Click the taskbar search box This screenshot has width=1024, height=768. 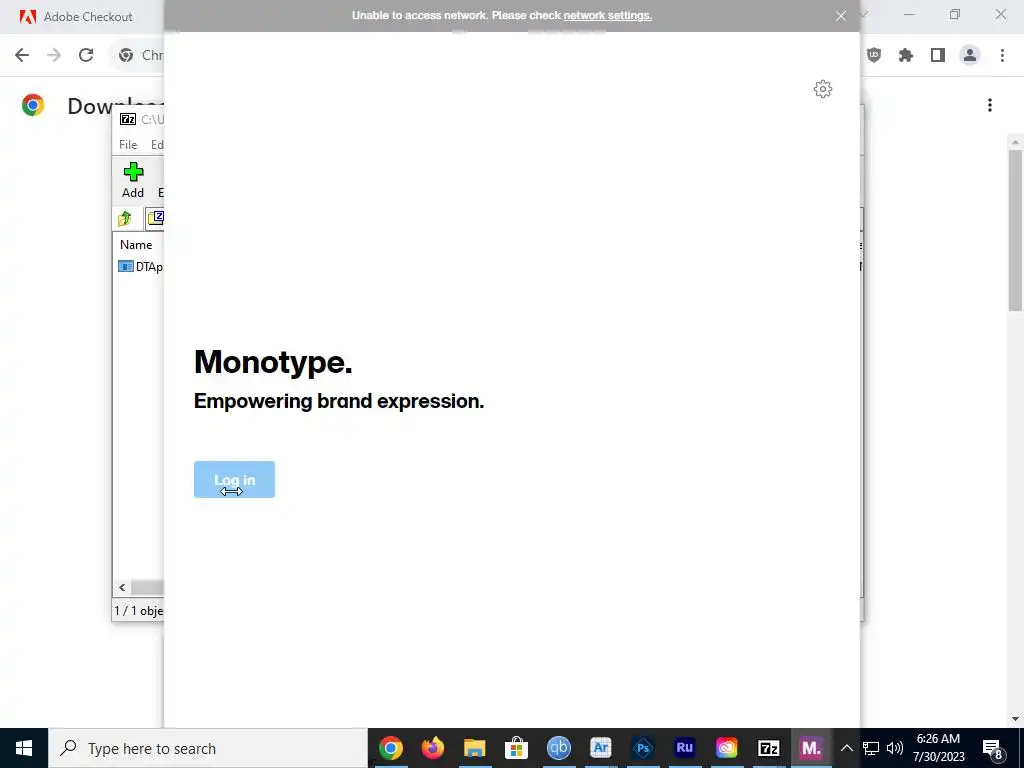208,748
